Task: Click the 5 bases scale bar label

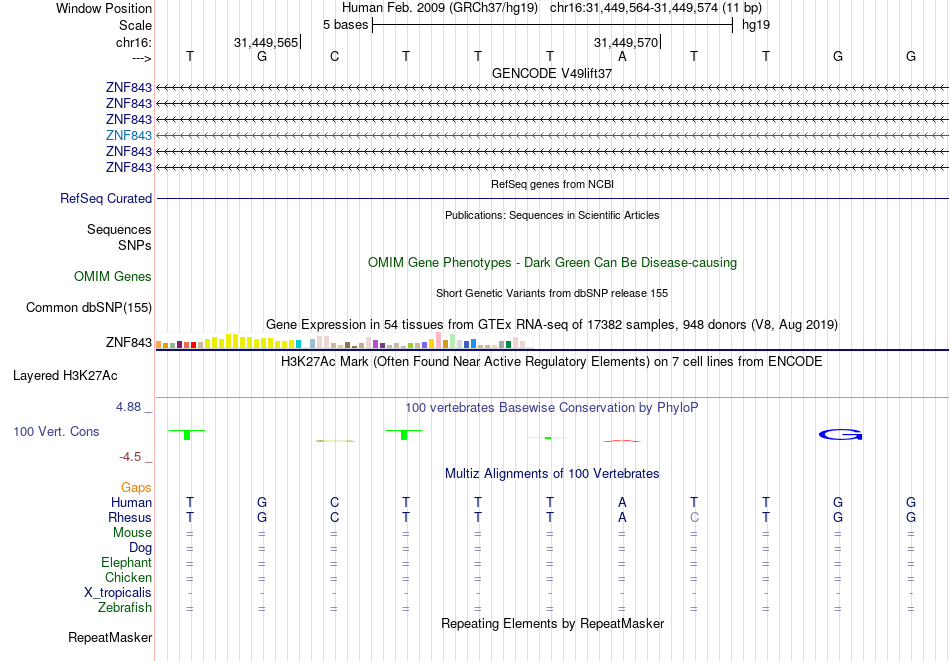Action: (345, 25)
